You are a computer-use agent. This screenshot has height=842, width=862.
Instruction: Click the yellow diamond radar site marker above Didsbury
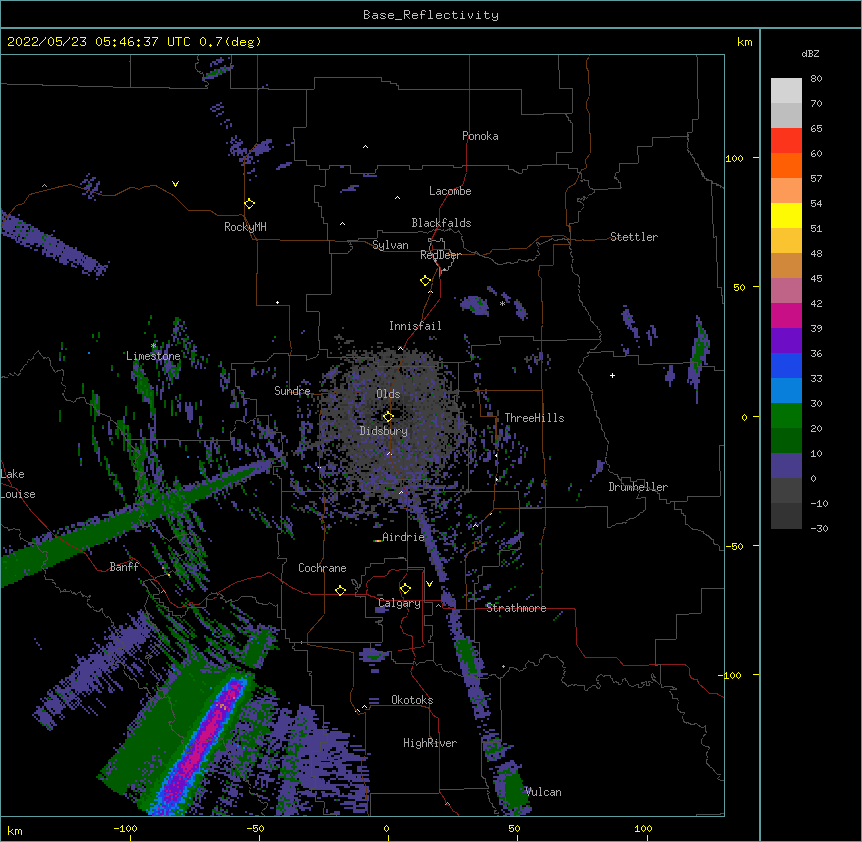[388, 416]
